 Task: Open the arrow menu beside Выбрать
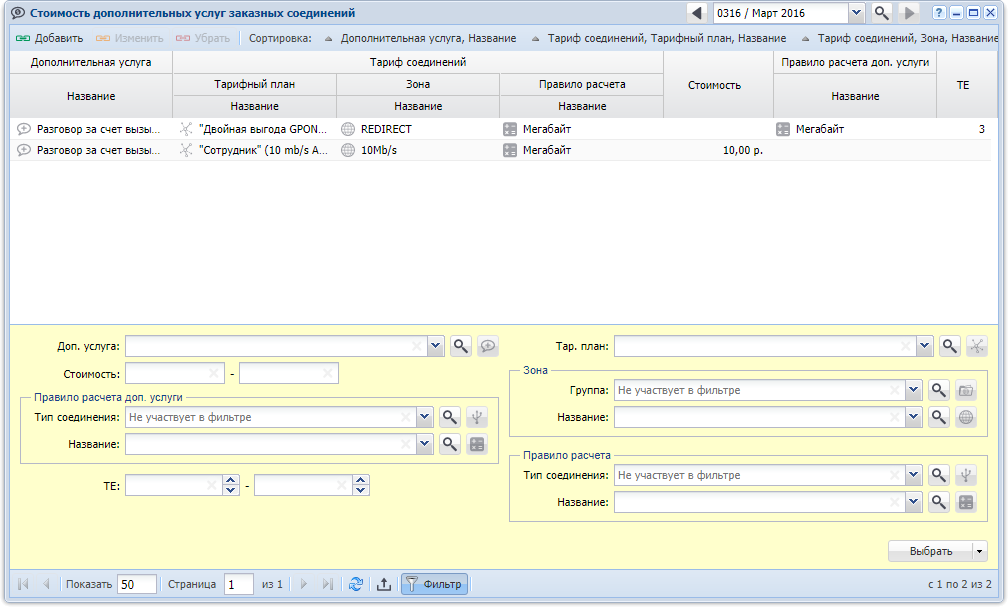[x=980, y=551]
